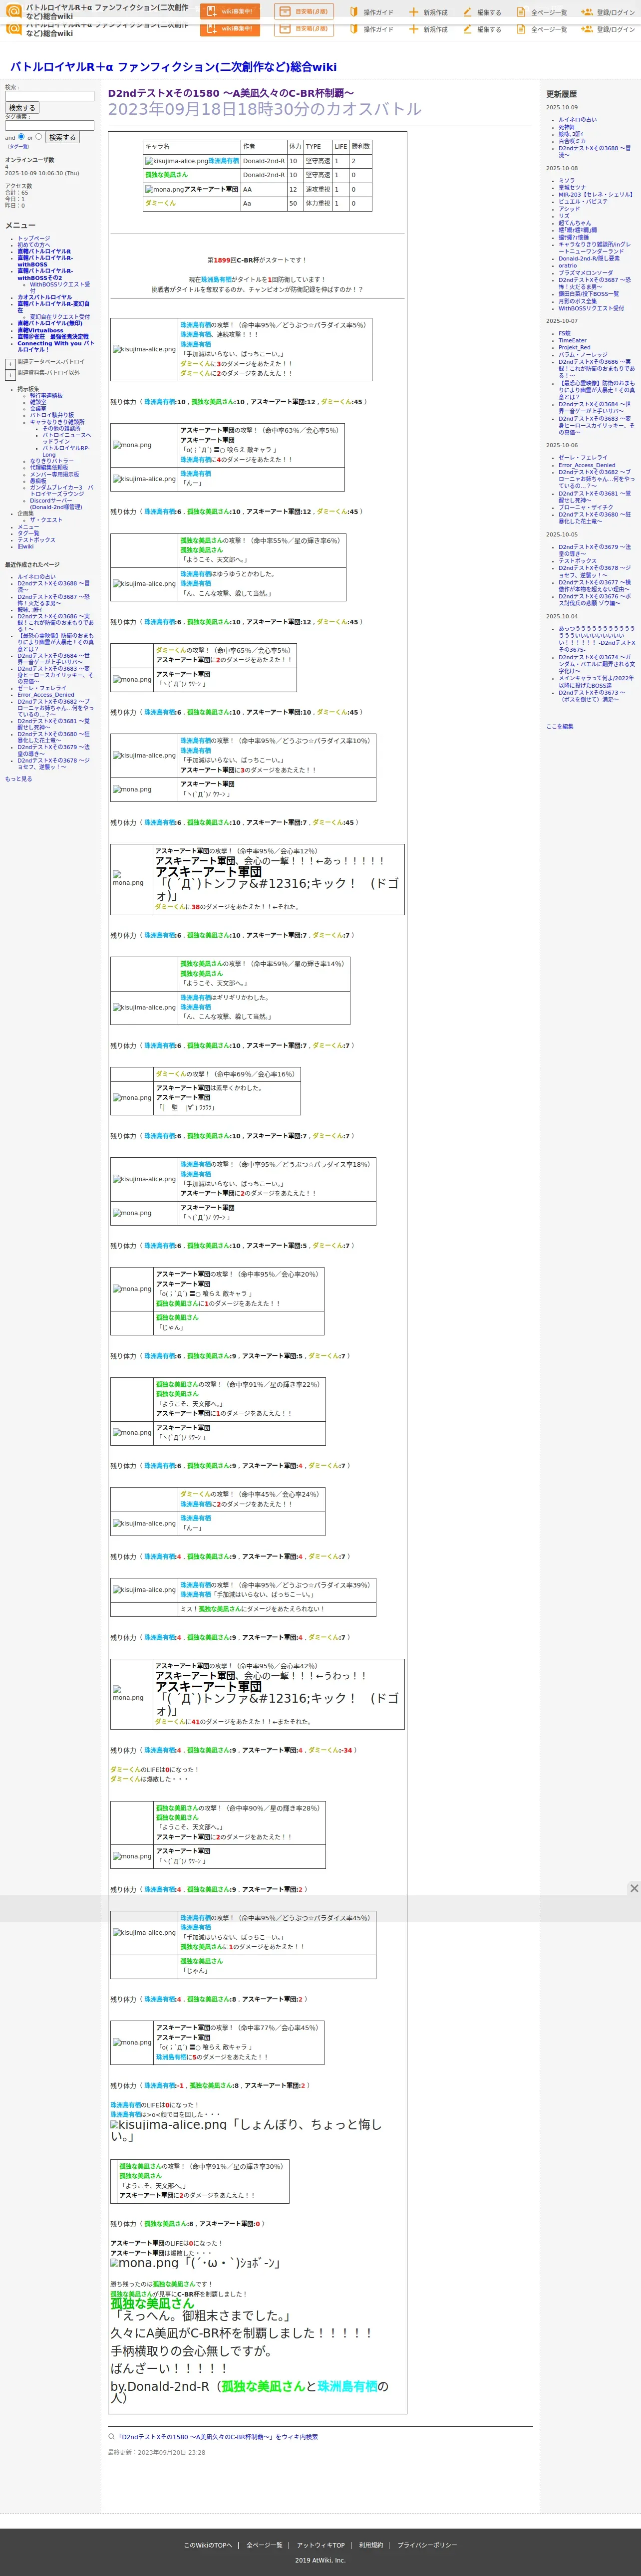This screenshot has height=2576, width=641.
Task: Select the 'and' radio button for tag search
Action: (21, 137)
